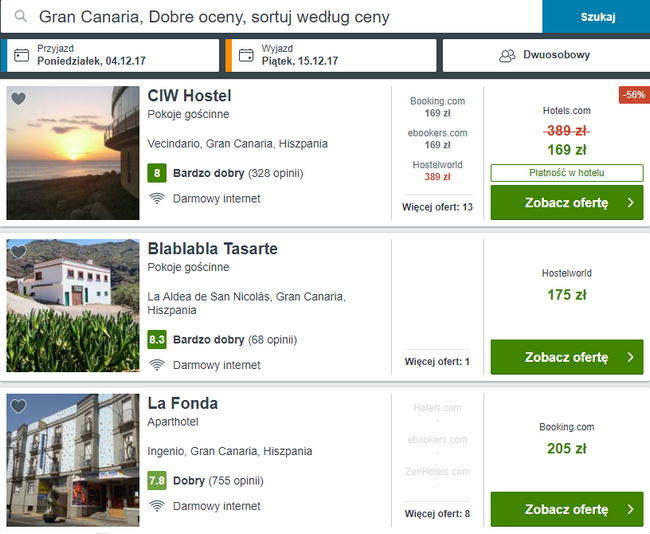Viewport: 650px width, 534px height.
Task: Expand more offers for CIW Hostel
Action: tap(439, 207)
